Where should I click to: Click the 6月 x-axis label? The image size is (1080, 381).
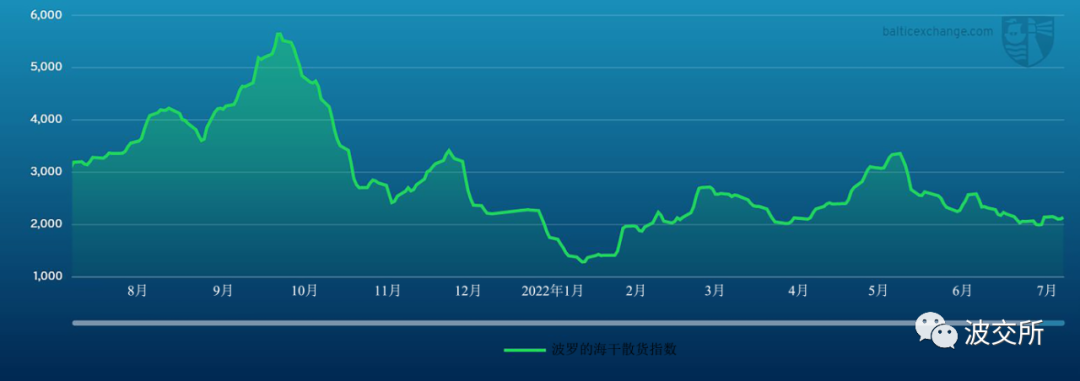962,291
